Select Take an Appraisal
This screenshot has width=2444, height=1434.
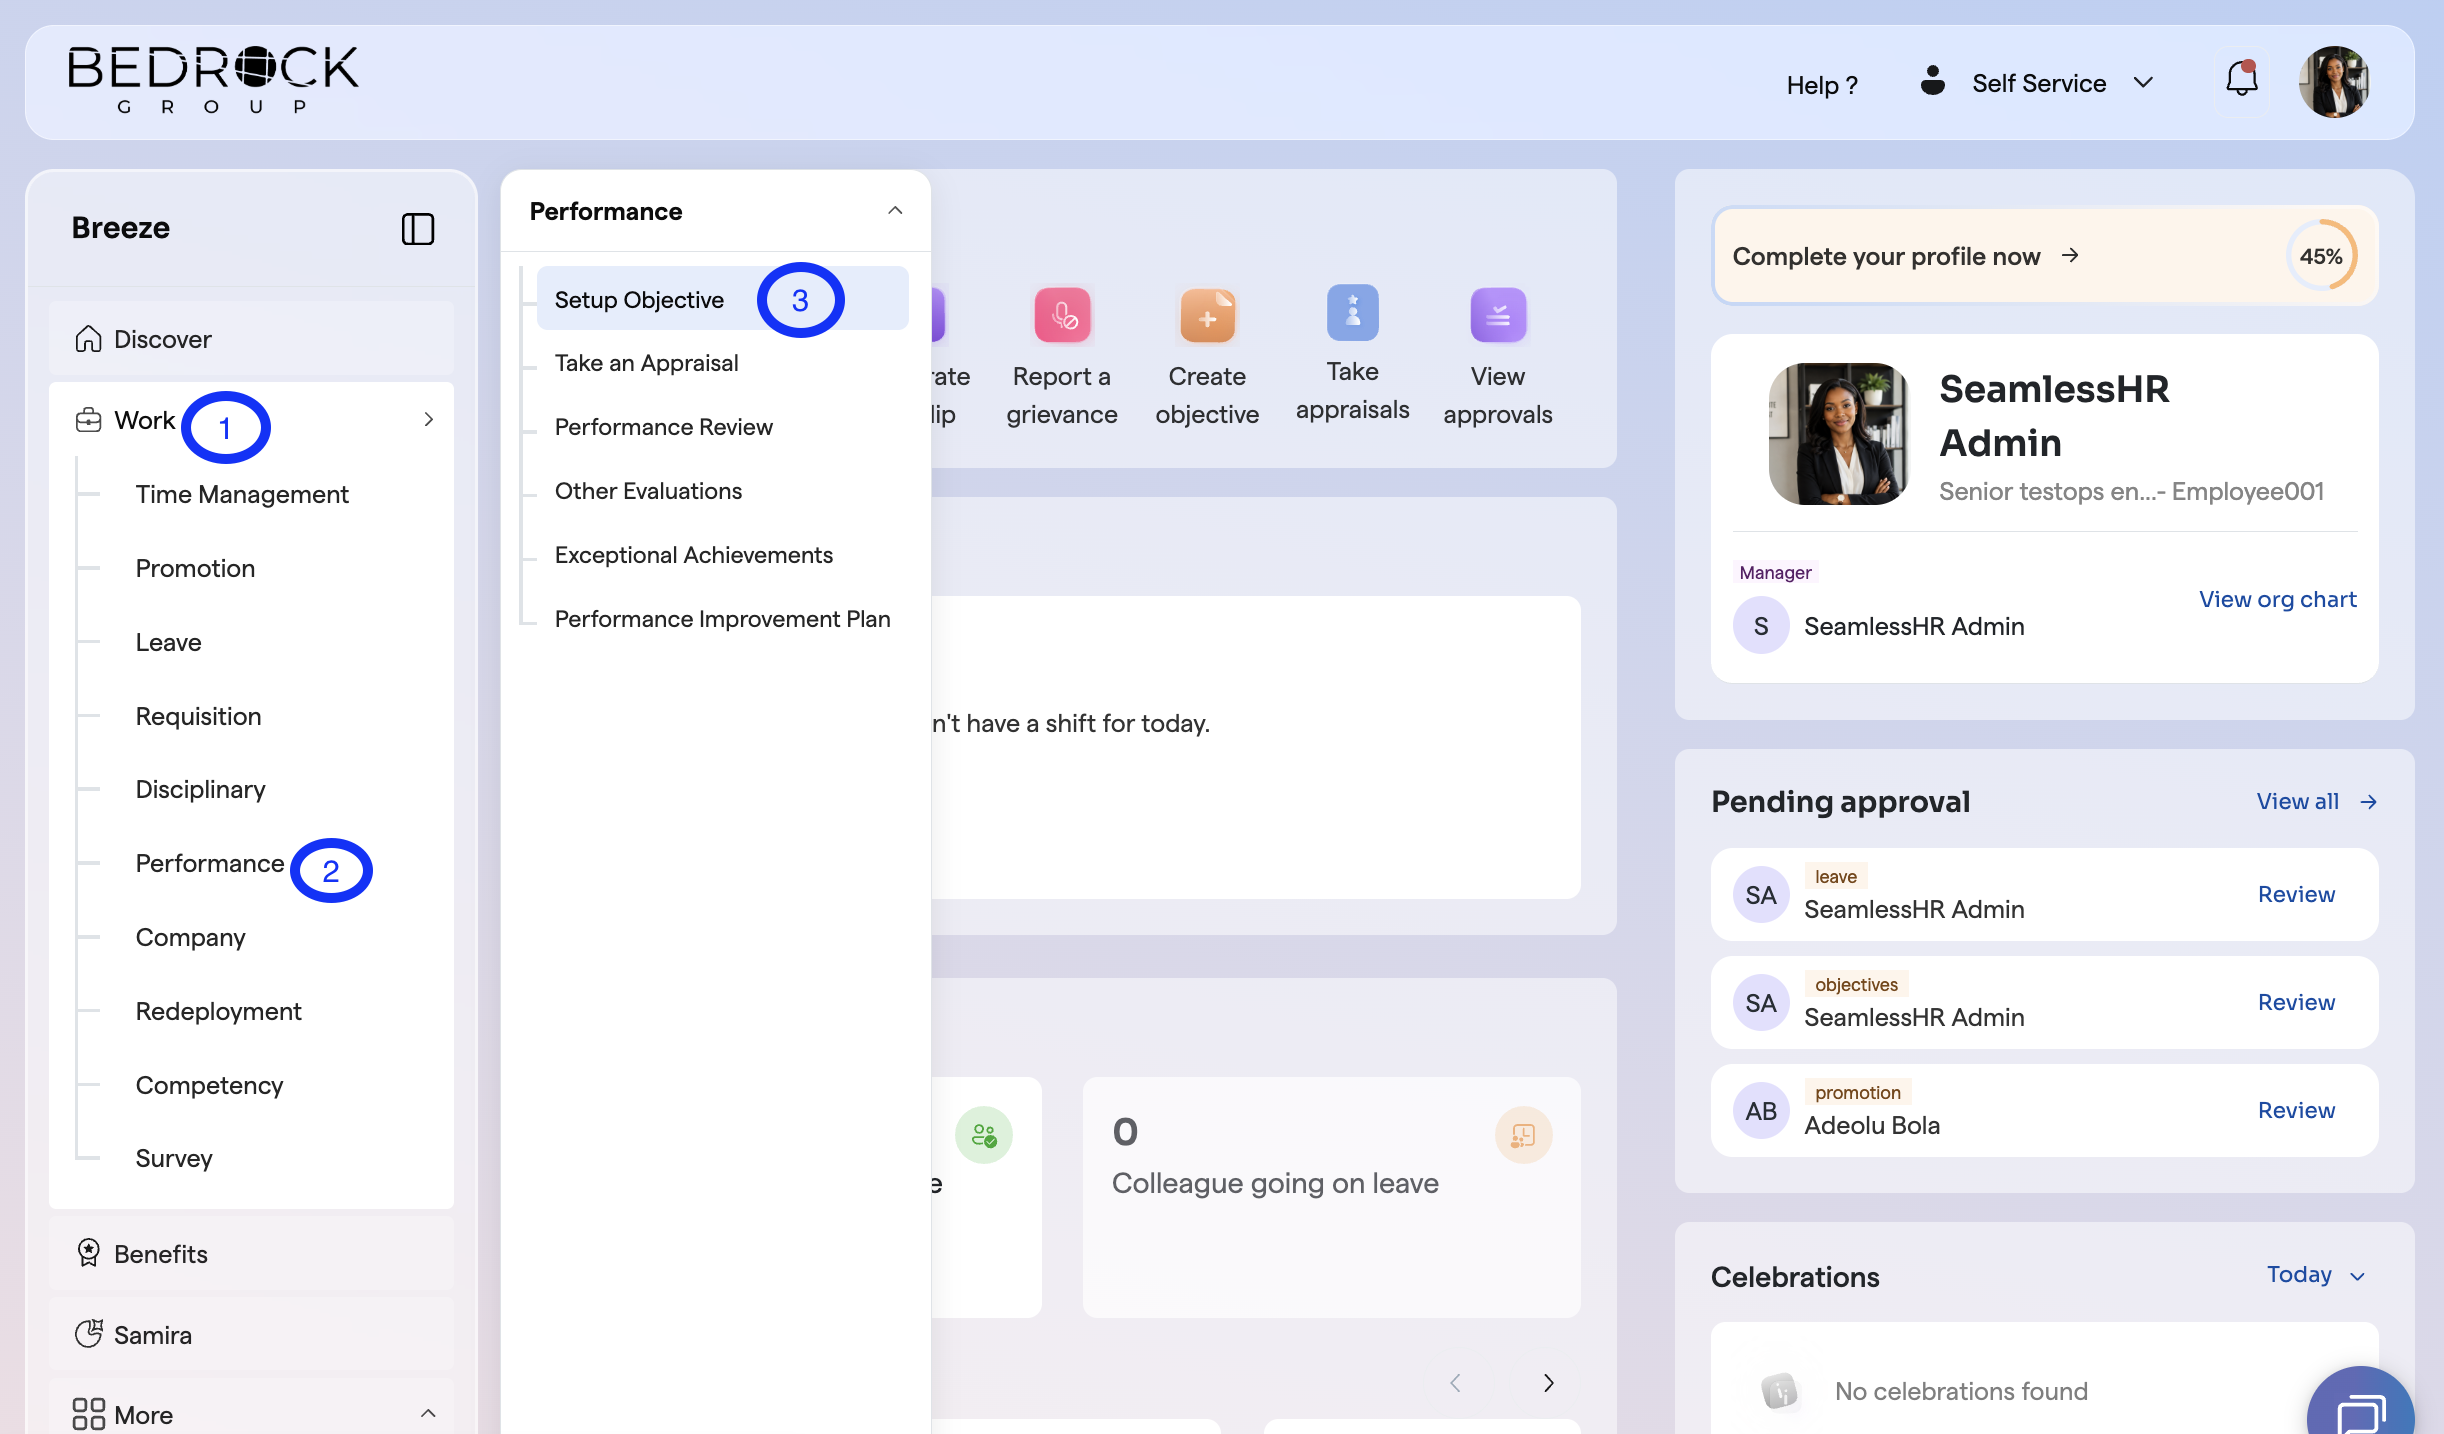(646, 363)
